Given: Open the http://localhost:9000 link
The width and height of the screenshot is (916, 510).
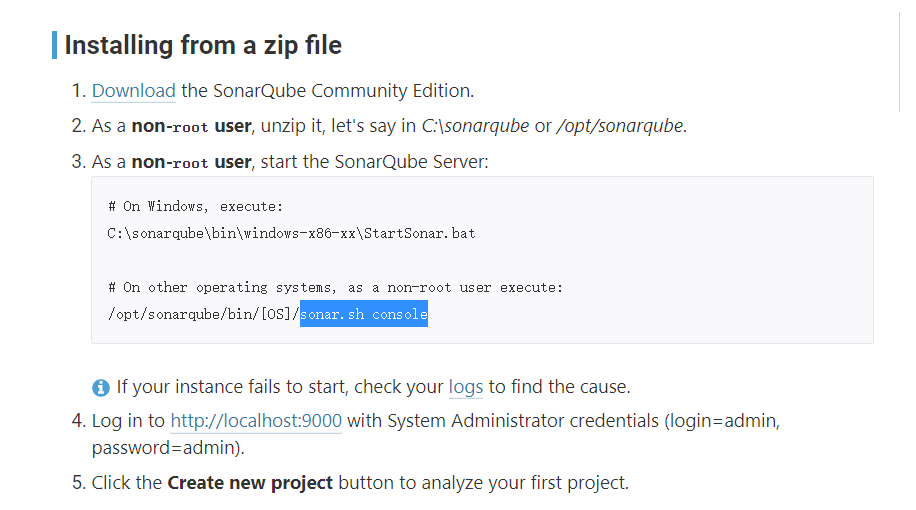Looking at the screenshot, I should (256, 421).
